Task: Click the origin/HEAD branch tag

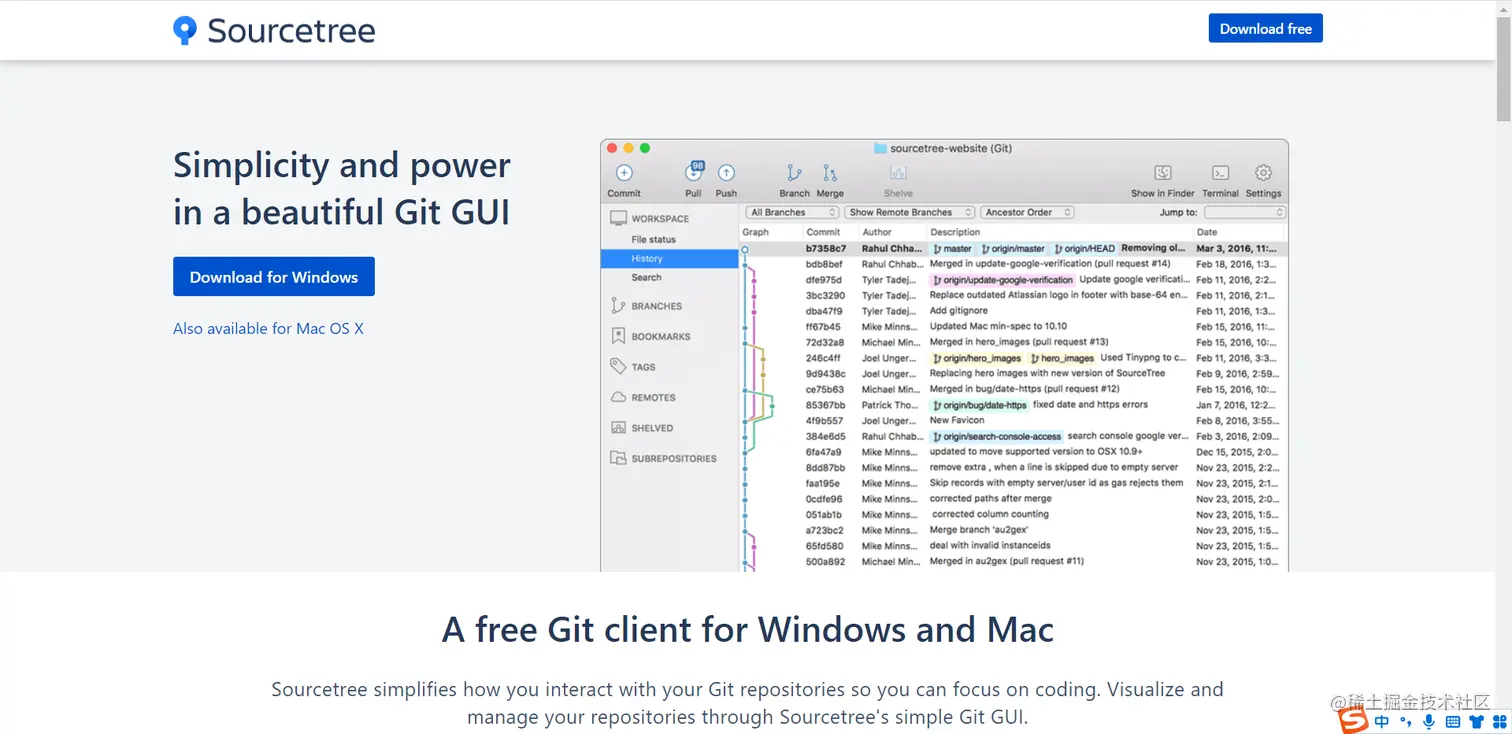Action: coord(1084,248)
